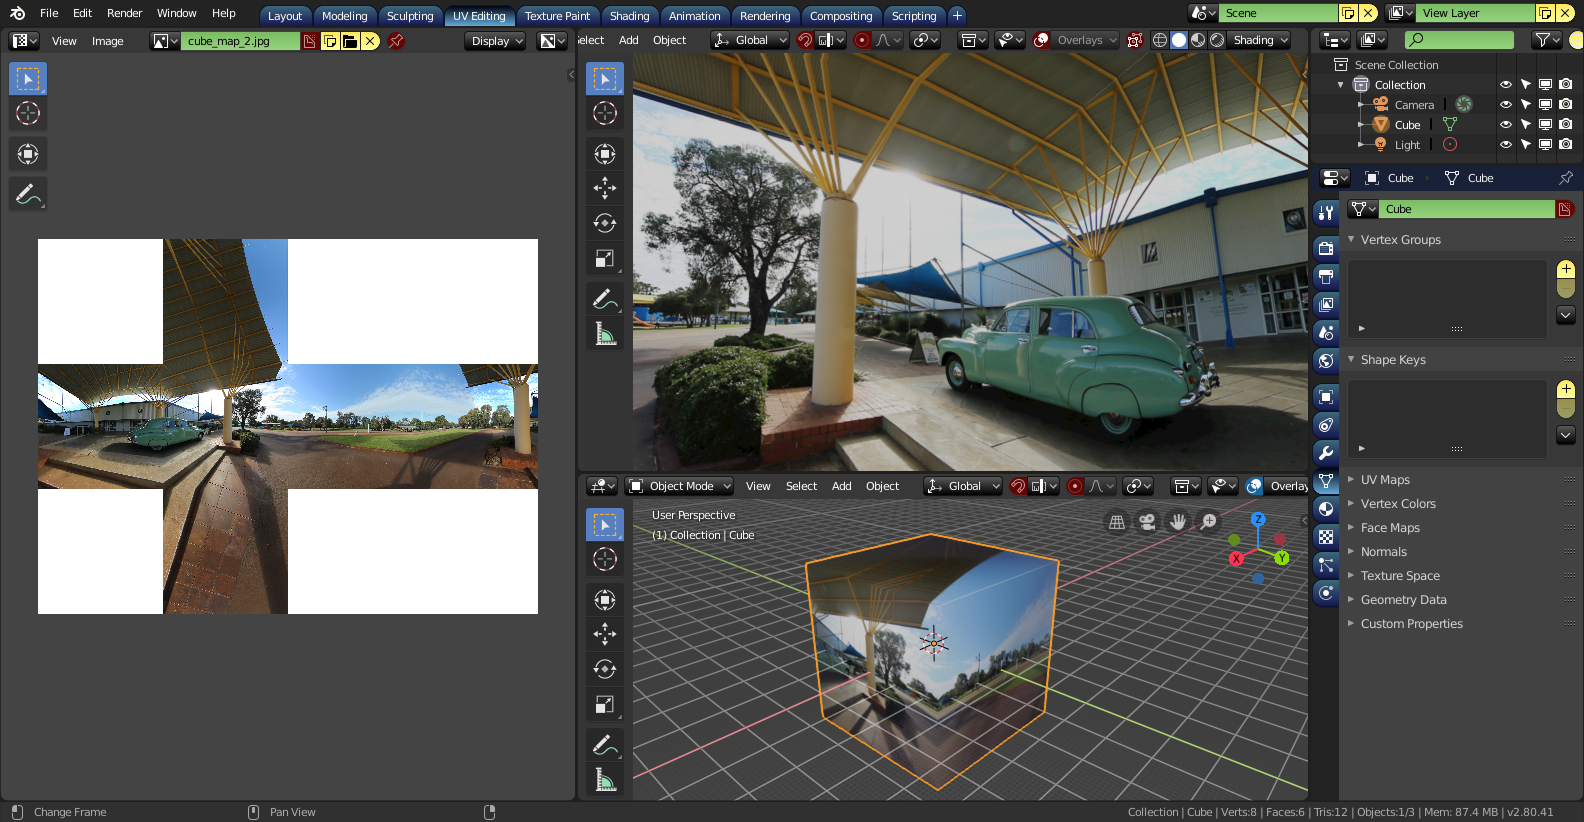The width and height of the screenshot is (1584, 822).
Task: Hide the Camera with its eye icon
Action: point(1505,105)
